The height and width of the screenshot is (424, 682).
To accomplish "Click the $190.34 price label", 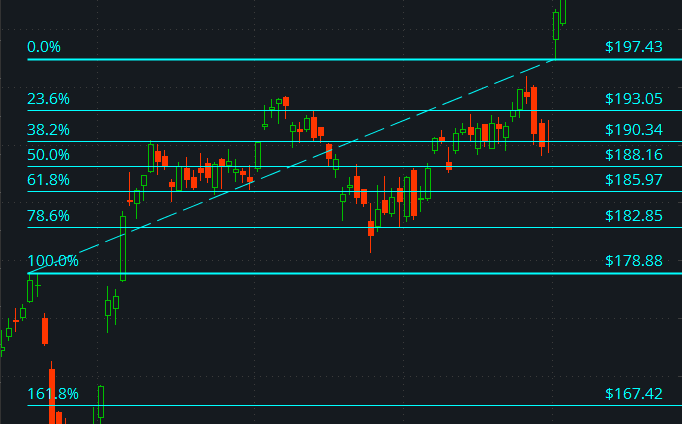I will 634,130.
